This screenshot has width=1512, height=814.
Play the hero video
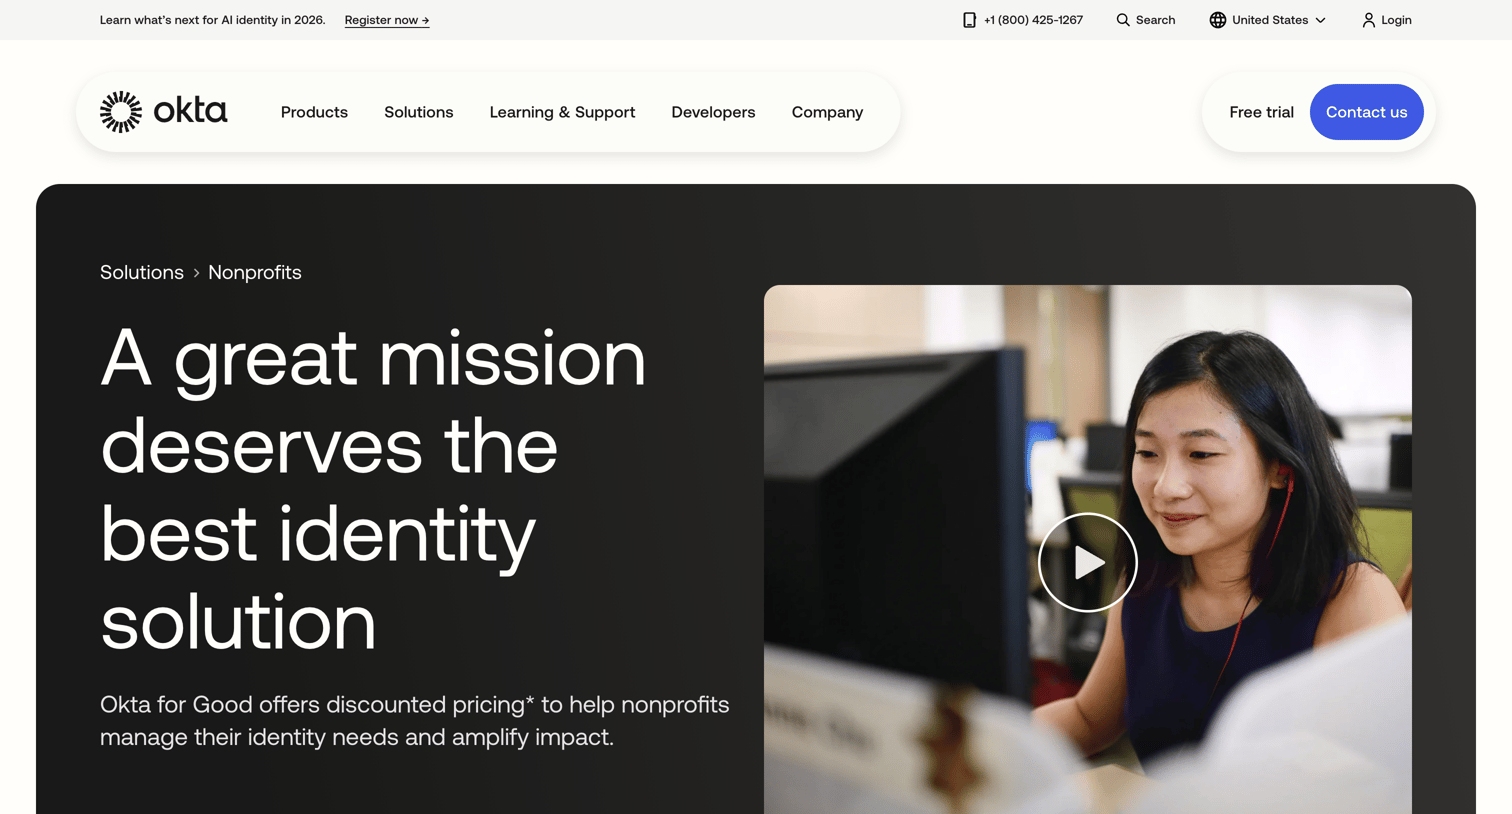coord(1087,562)
